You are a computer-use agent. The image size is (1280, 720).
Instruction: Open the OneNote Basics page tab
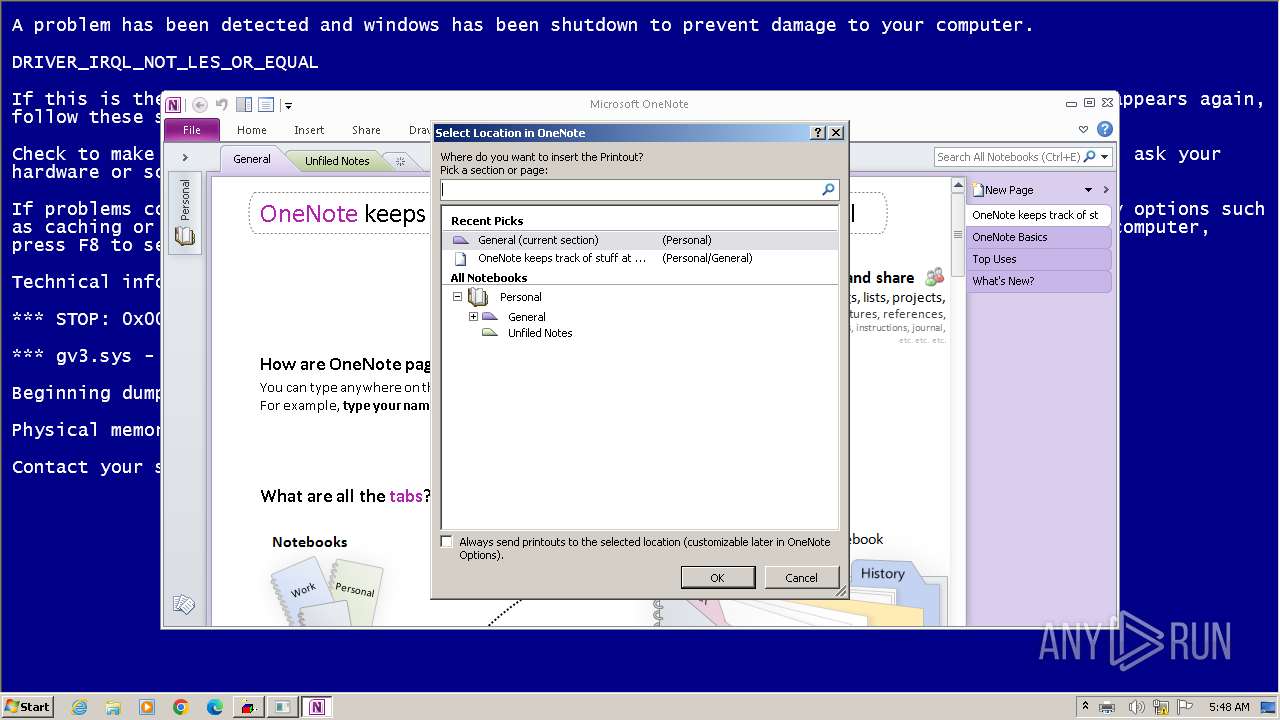coord(1038,237)
